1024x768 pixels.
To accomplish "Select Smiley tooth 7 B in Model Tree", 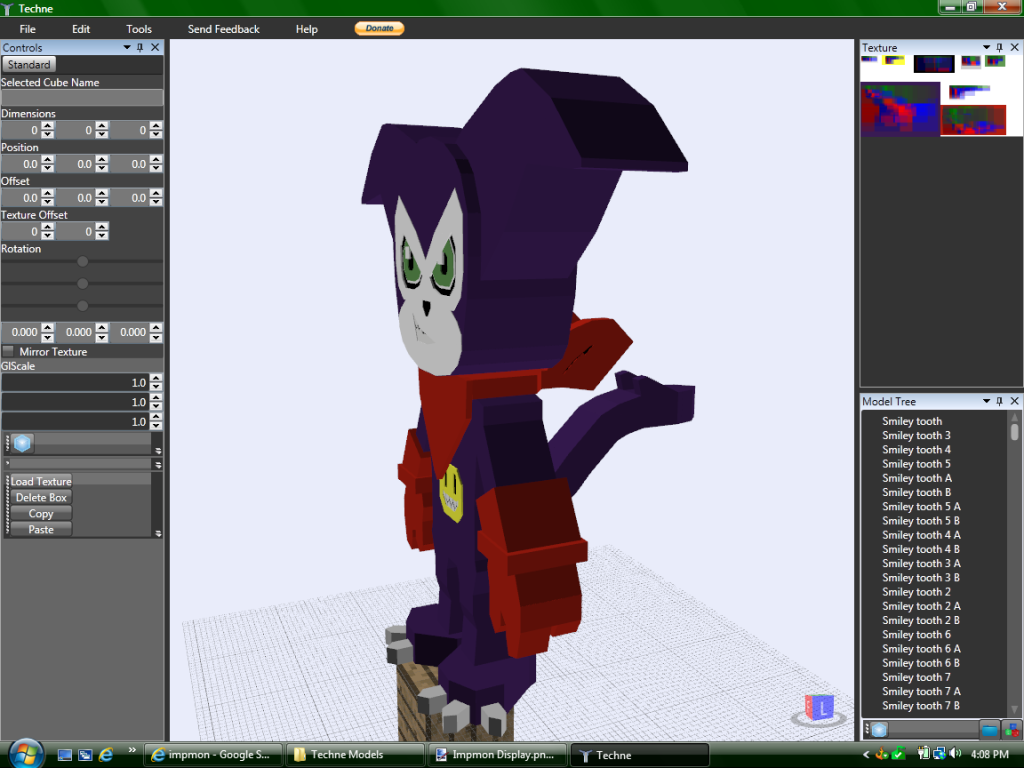I will pos(921,705).
